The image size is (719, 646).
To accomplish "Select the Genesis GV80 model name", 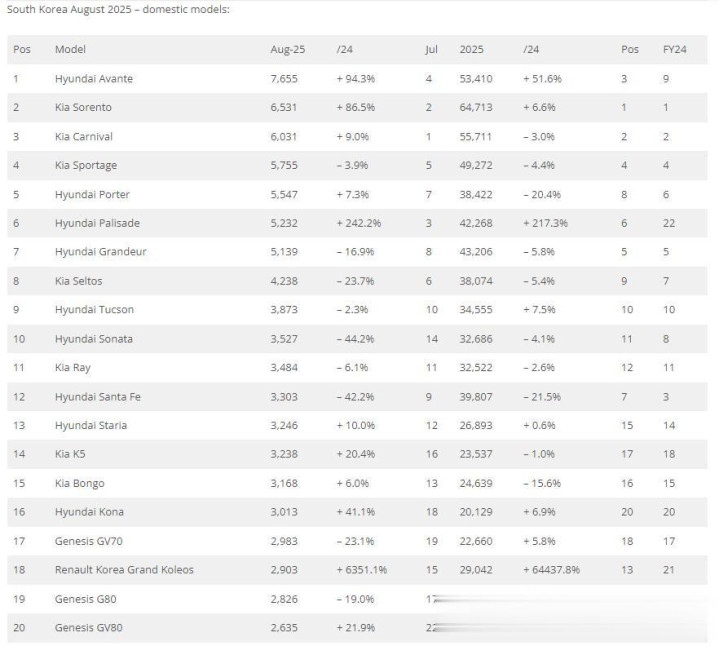I will coord(89,627).
